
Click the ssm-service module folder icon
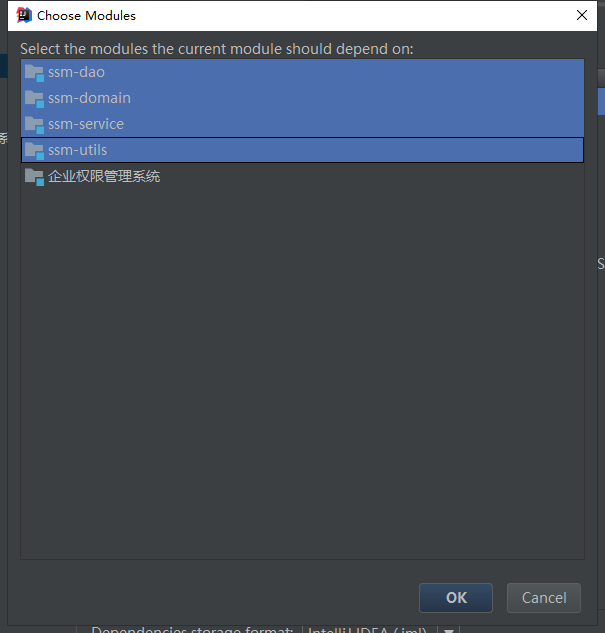click(x=34, y=125)
